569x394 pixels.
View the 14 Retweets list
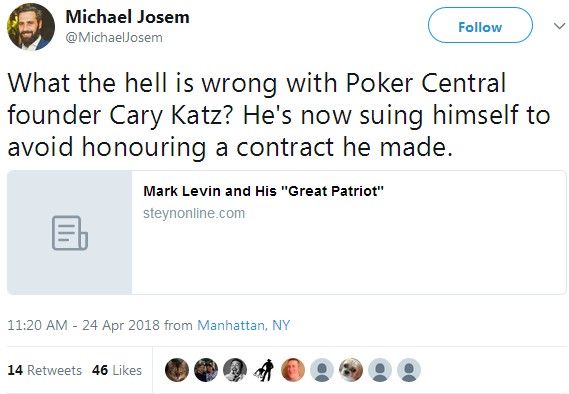[x=45, y=370]
